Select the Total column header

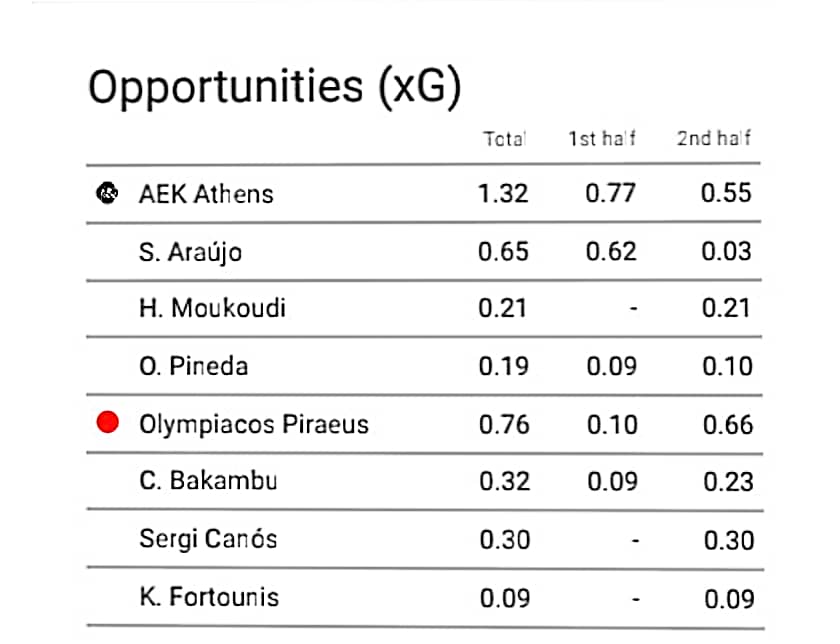point(505,139)
